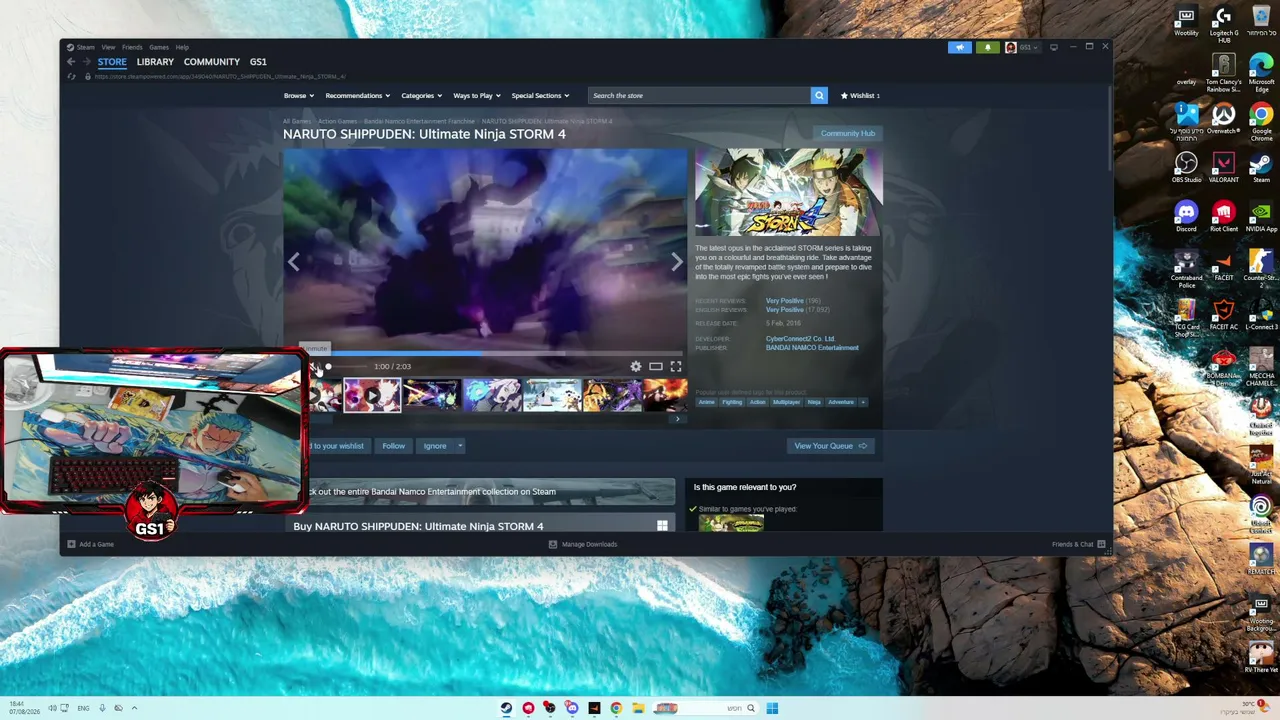This screenshot has width=1280, height=720.
Task: Open BANDAI NAMCO Entertainment publisher link
Action: [812, 348]
